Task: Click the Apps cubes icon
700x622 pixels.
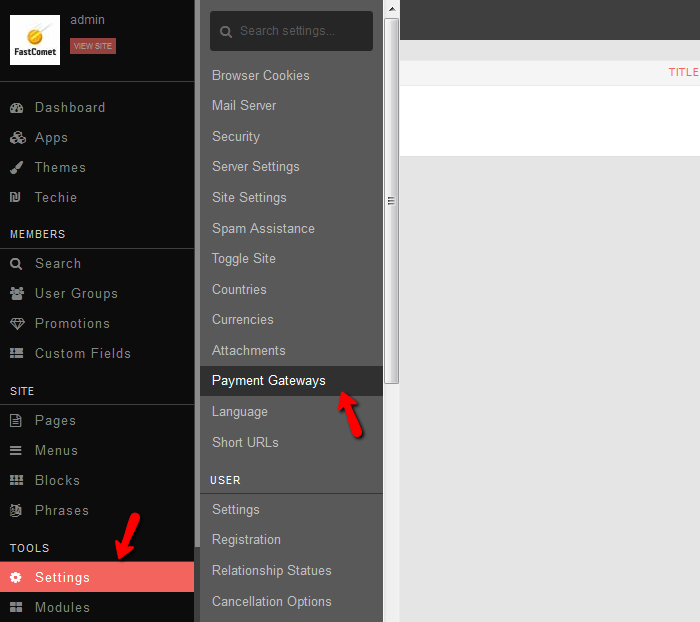Action: click(17, 138)
